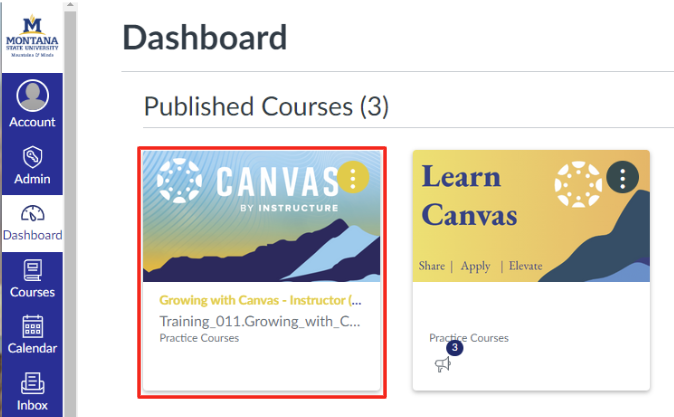The height and width of the screenshot is (417, 674).
Task: Open the Calendar icon in sidebar
Action: [x=32, y=326]
